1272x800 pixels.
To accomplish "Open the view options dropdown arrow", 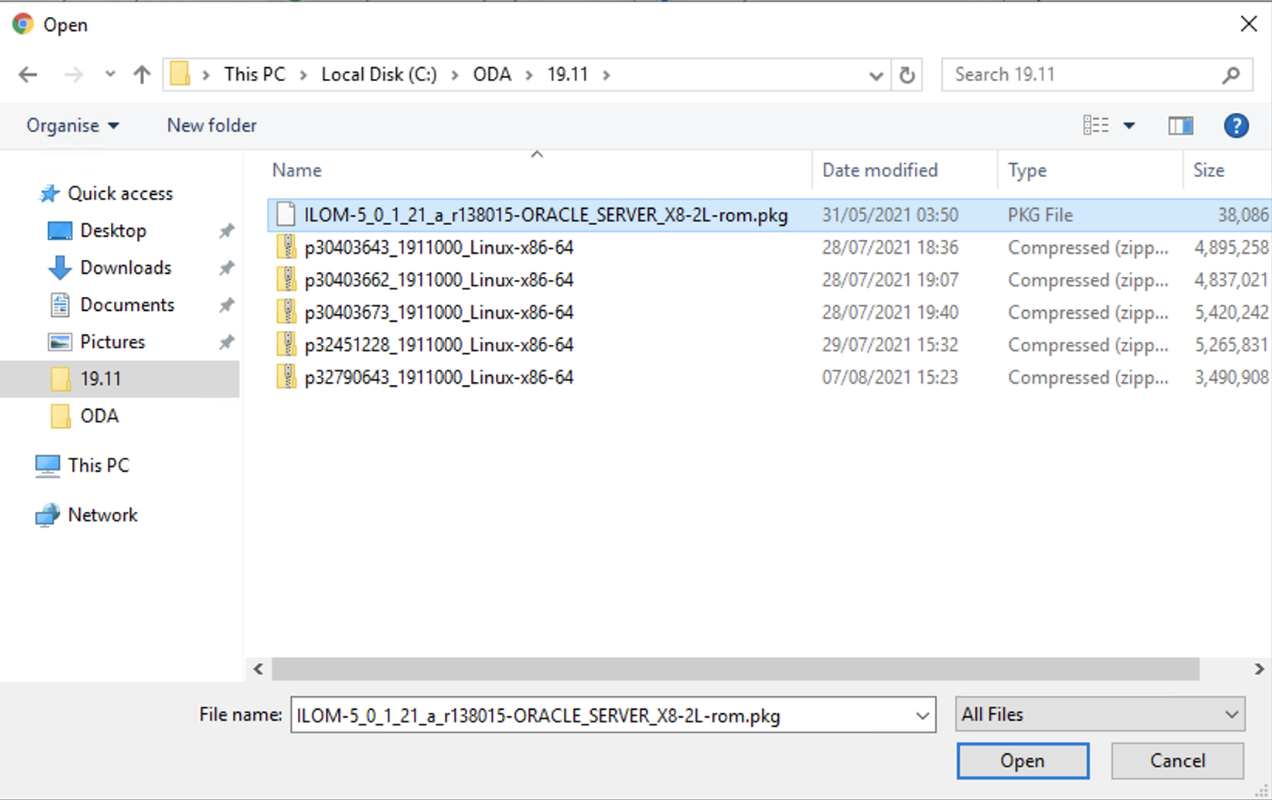I will (x=1129, y=125).
